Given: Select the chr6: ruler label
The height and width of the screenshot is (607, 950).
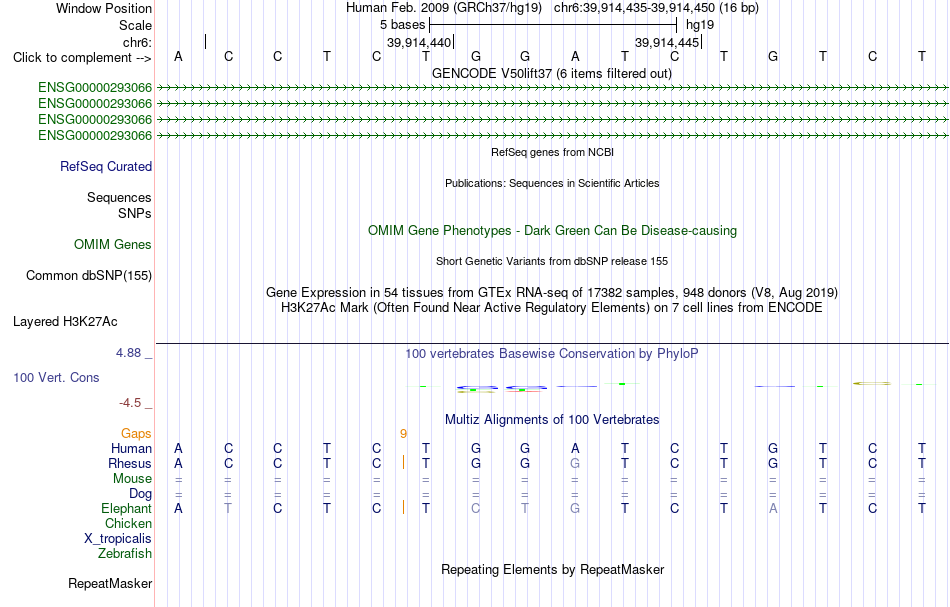Looking at the screenshot, I should [137, 42].
